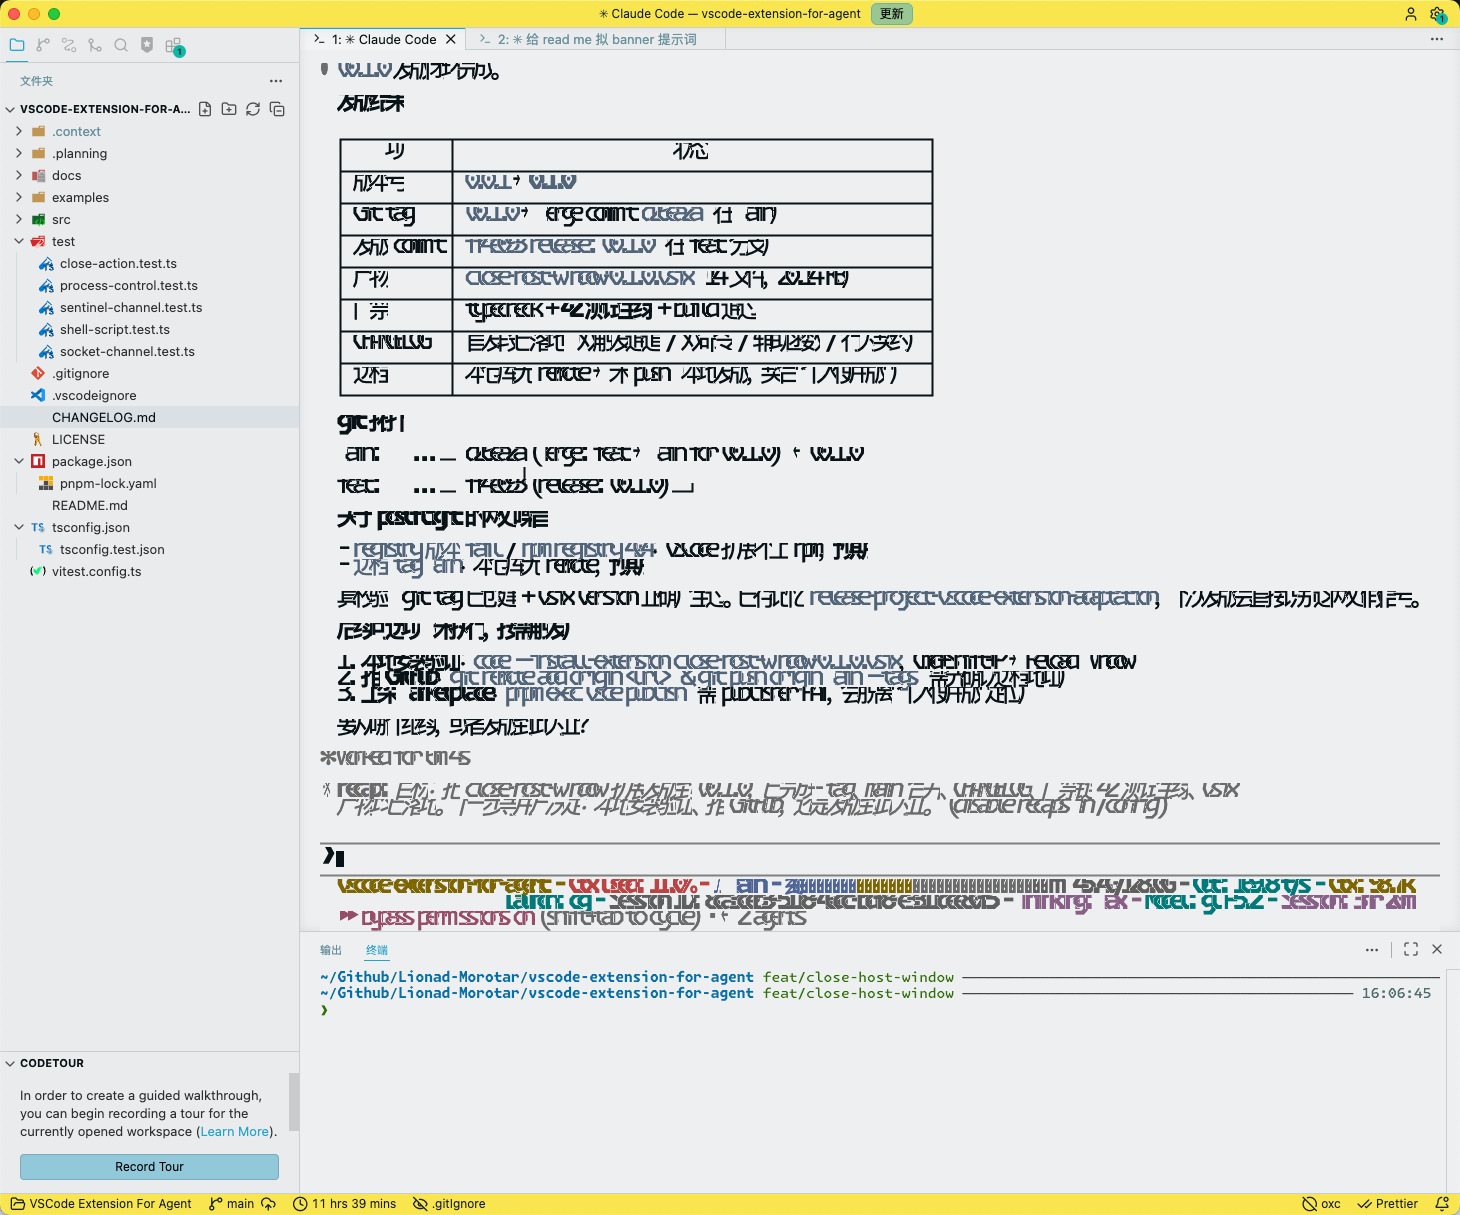The image size is (1460, 1215).
Task: Click the 更新 update button in title bar
Action: click(x=892, y=14)
